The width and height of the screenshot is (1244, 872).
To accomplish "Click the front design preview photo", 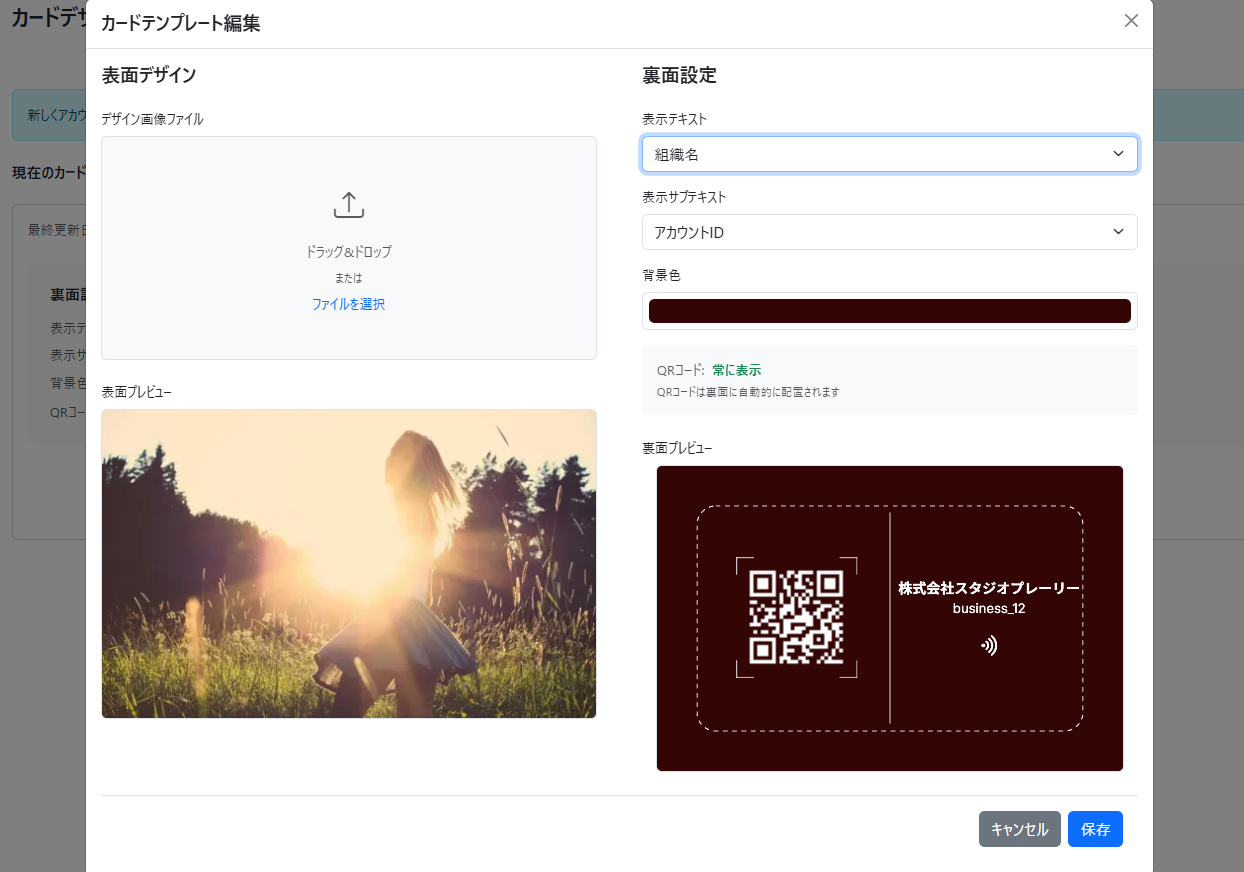I will pos(349,563).
